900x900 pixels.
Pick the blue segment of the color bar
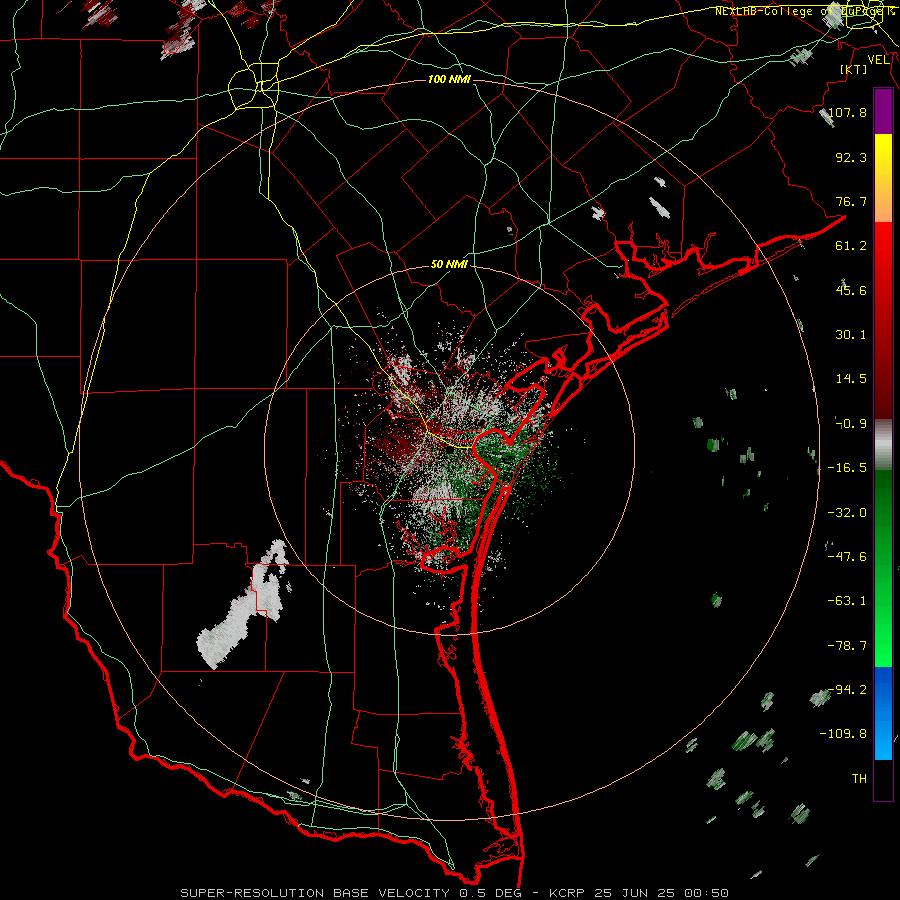pos(883,713)
